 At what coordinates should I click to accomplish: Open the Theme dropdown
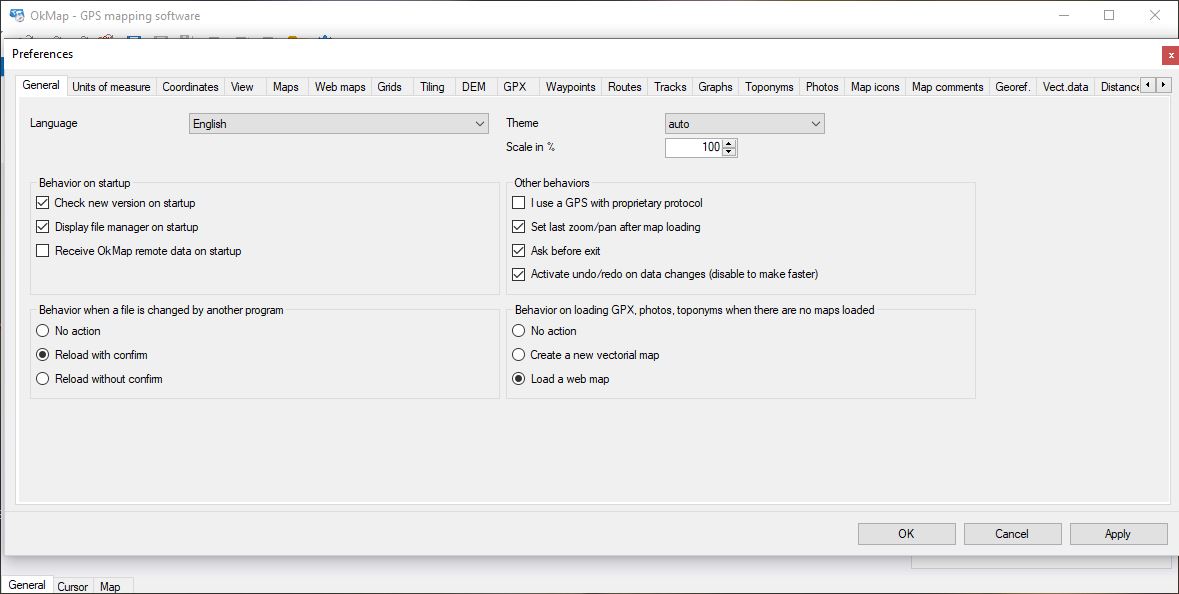[744, 124]
